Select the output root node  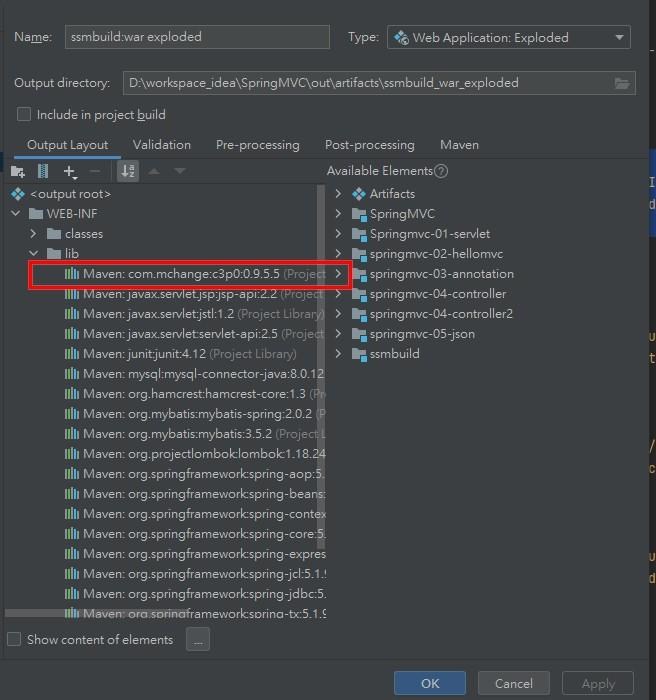[x=72, y=193]
